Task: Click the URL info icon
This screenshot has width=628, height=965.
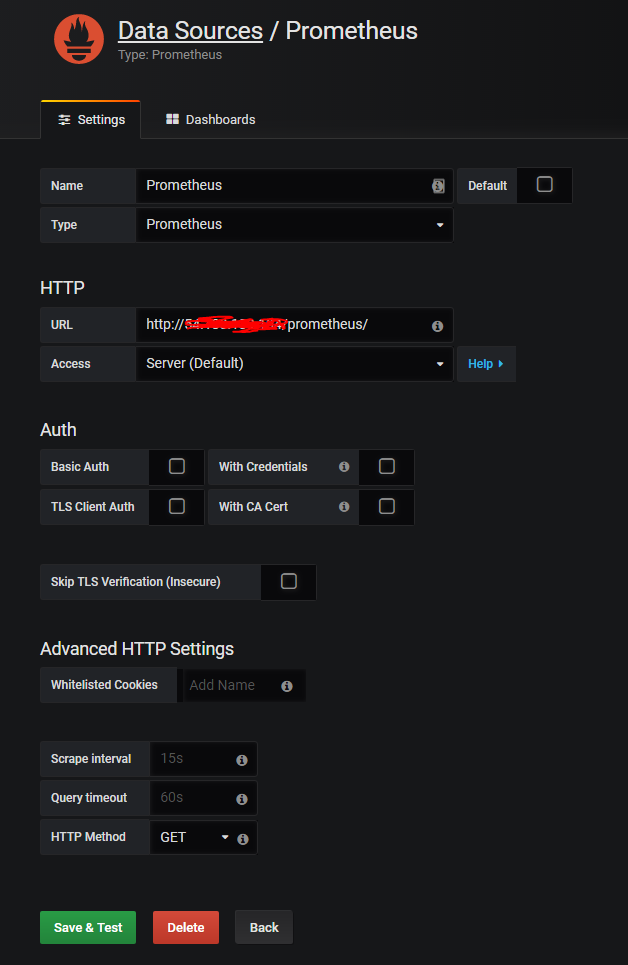Action: click(x=437, y=326)
